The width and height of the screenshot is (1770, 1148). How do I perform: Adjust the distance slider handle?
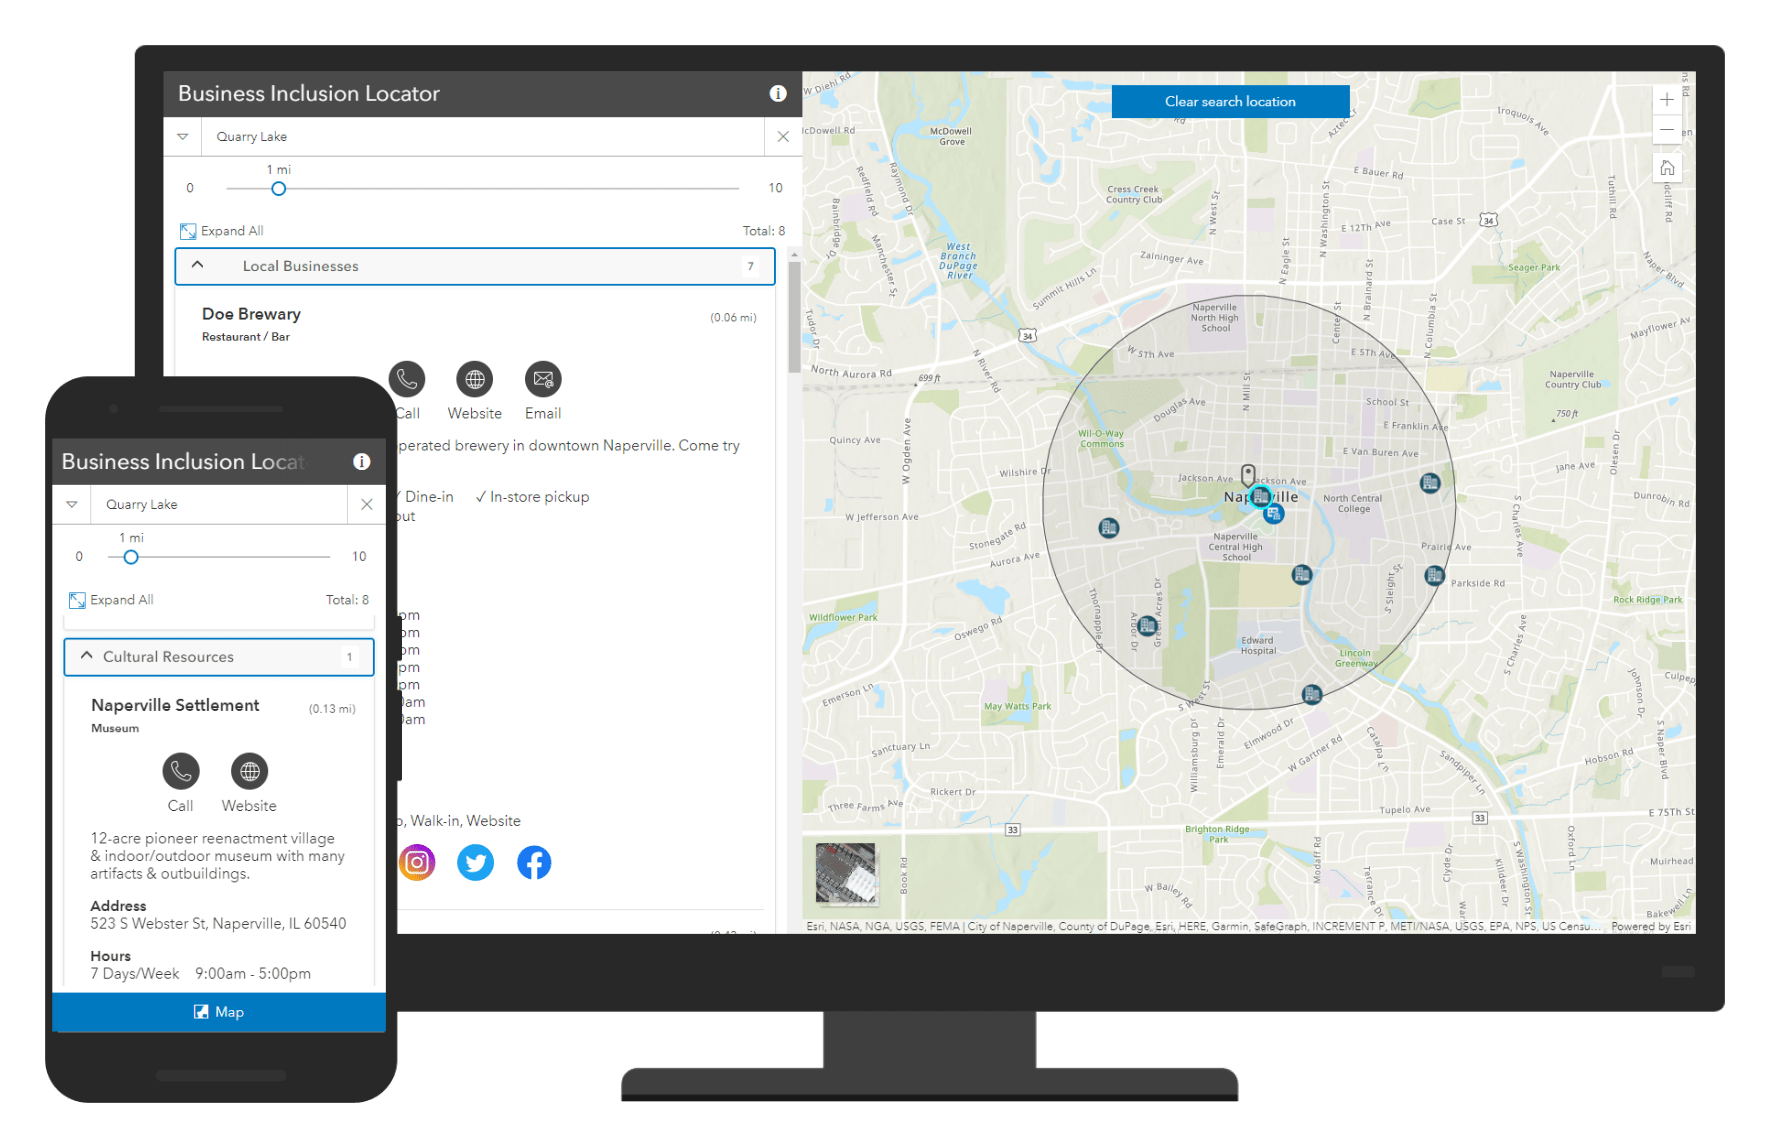click(278, 188)
